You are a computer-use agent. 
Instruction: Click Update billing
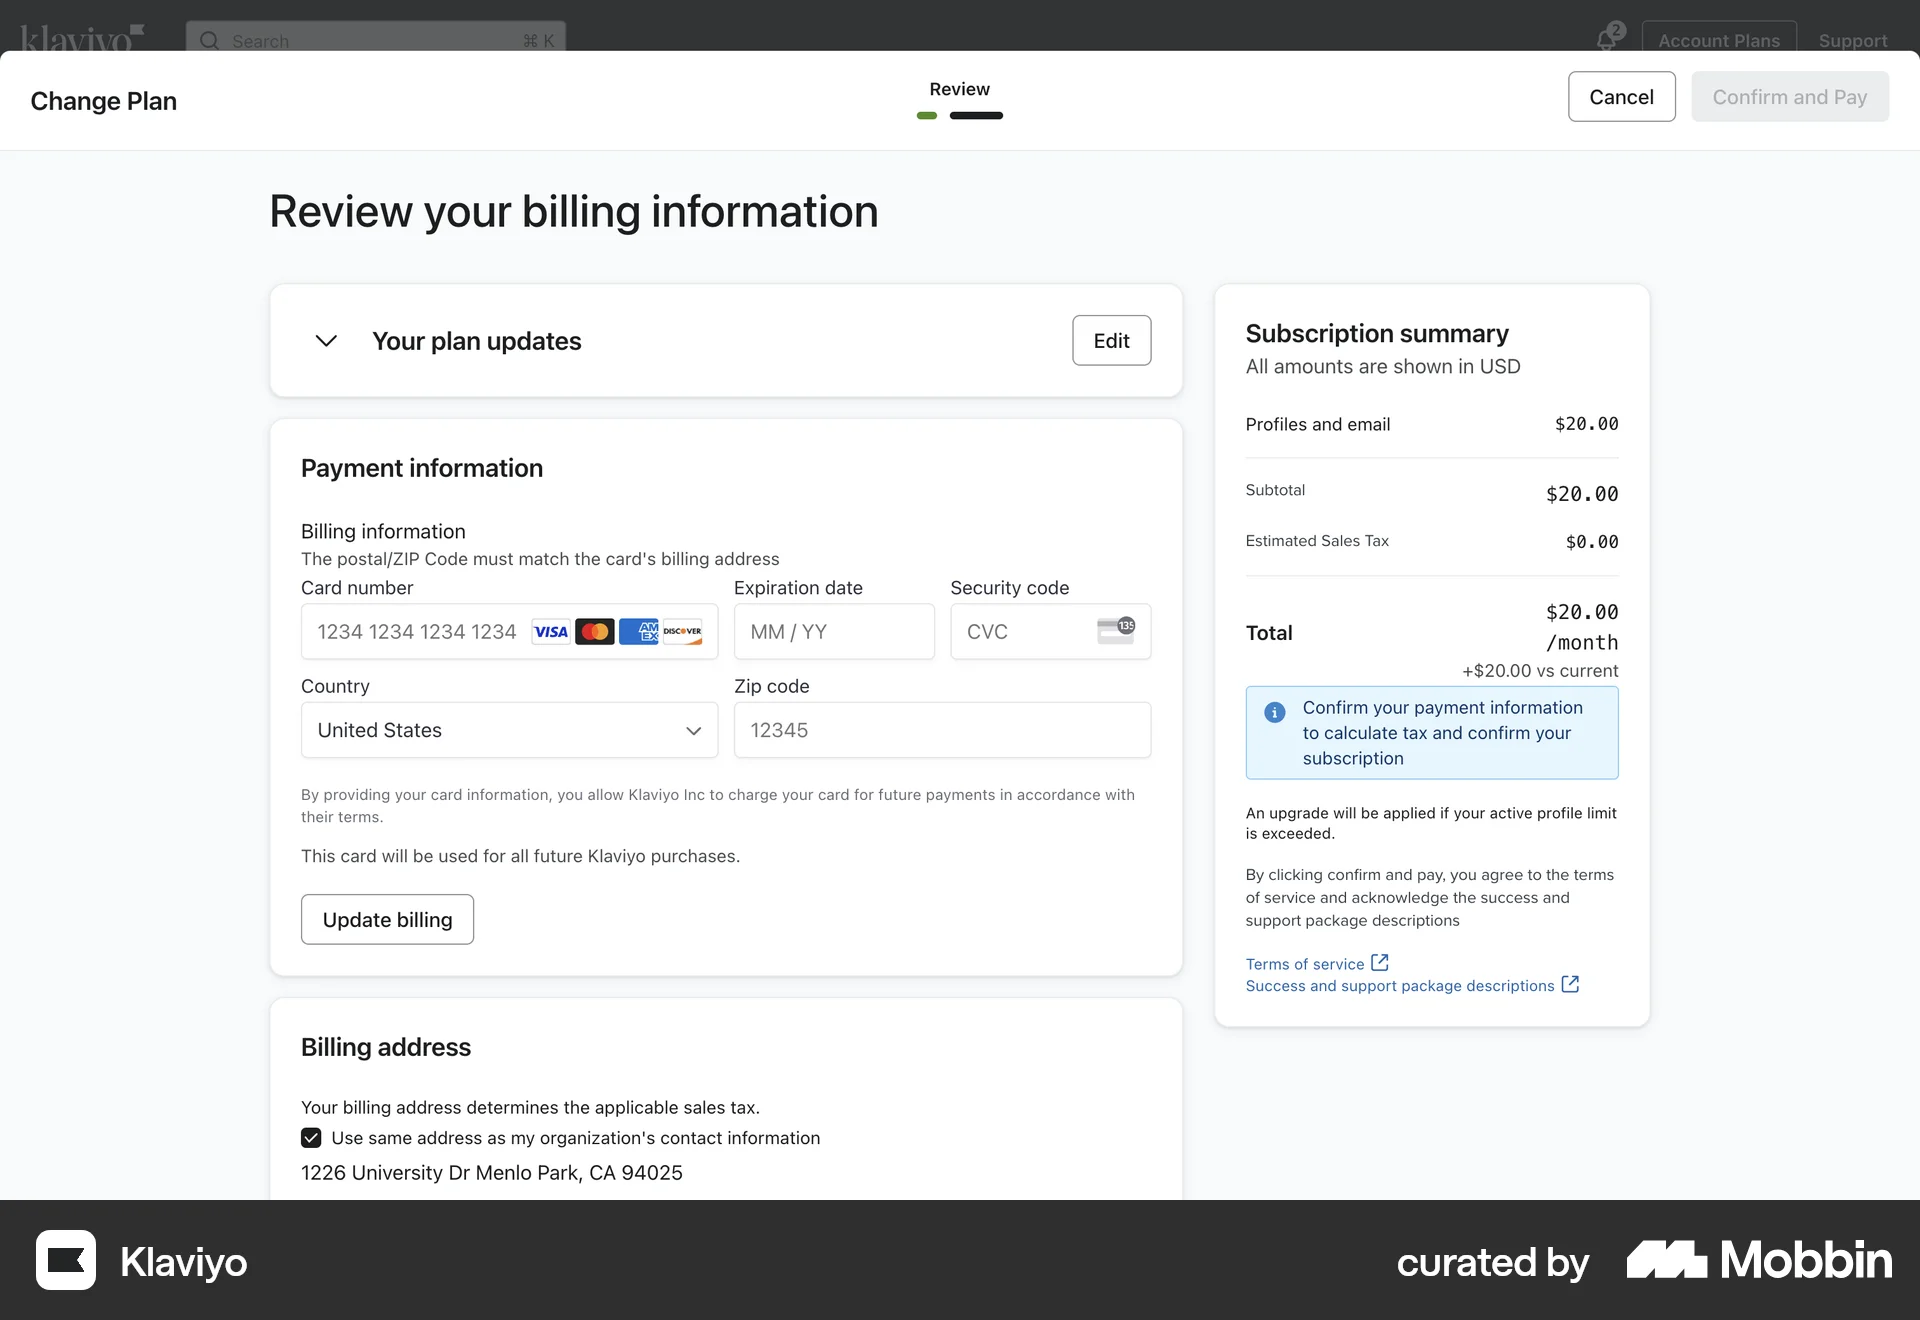387,919
